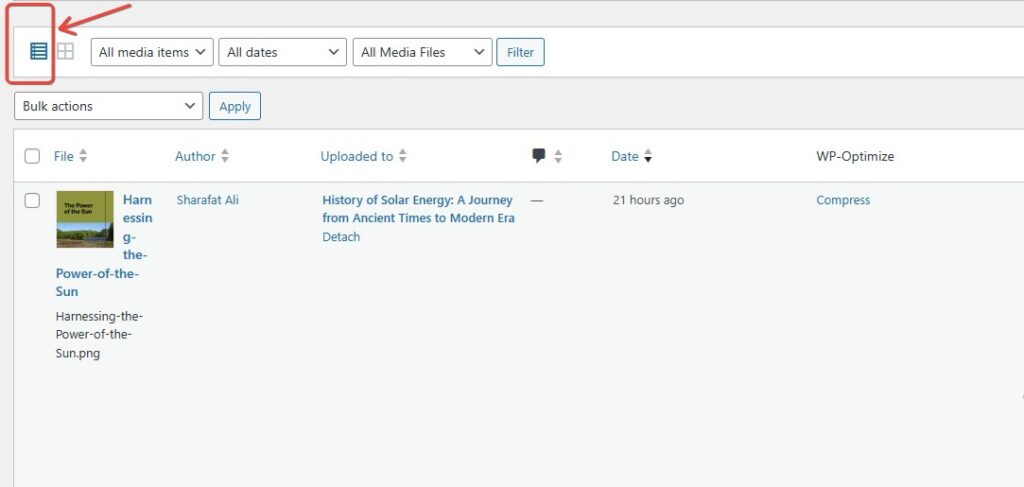Click the comments bubble column icon
The image size is (1024, 487).
[x=539, y=155]
